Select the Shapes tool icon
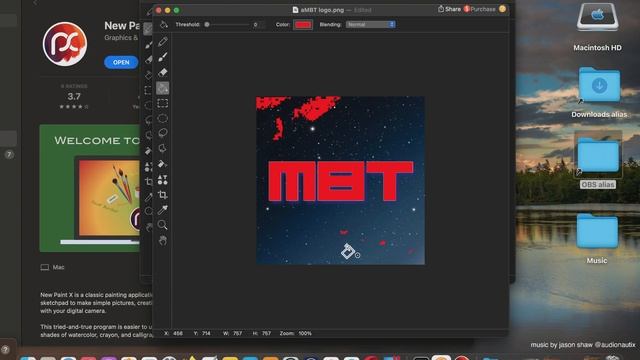Image resolution: width=640 pixels, height=360 pixels. pyautogui.click(x=163, y=180)
